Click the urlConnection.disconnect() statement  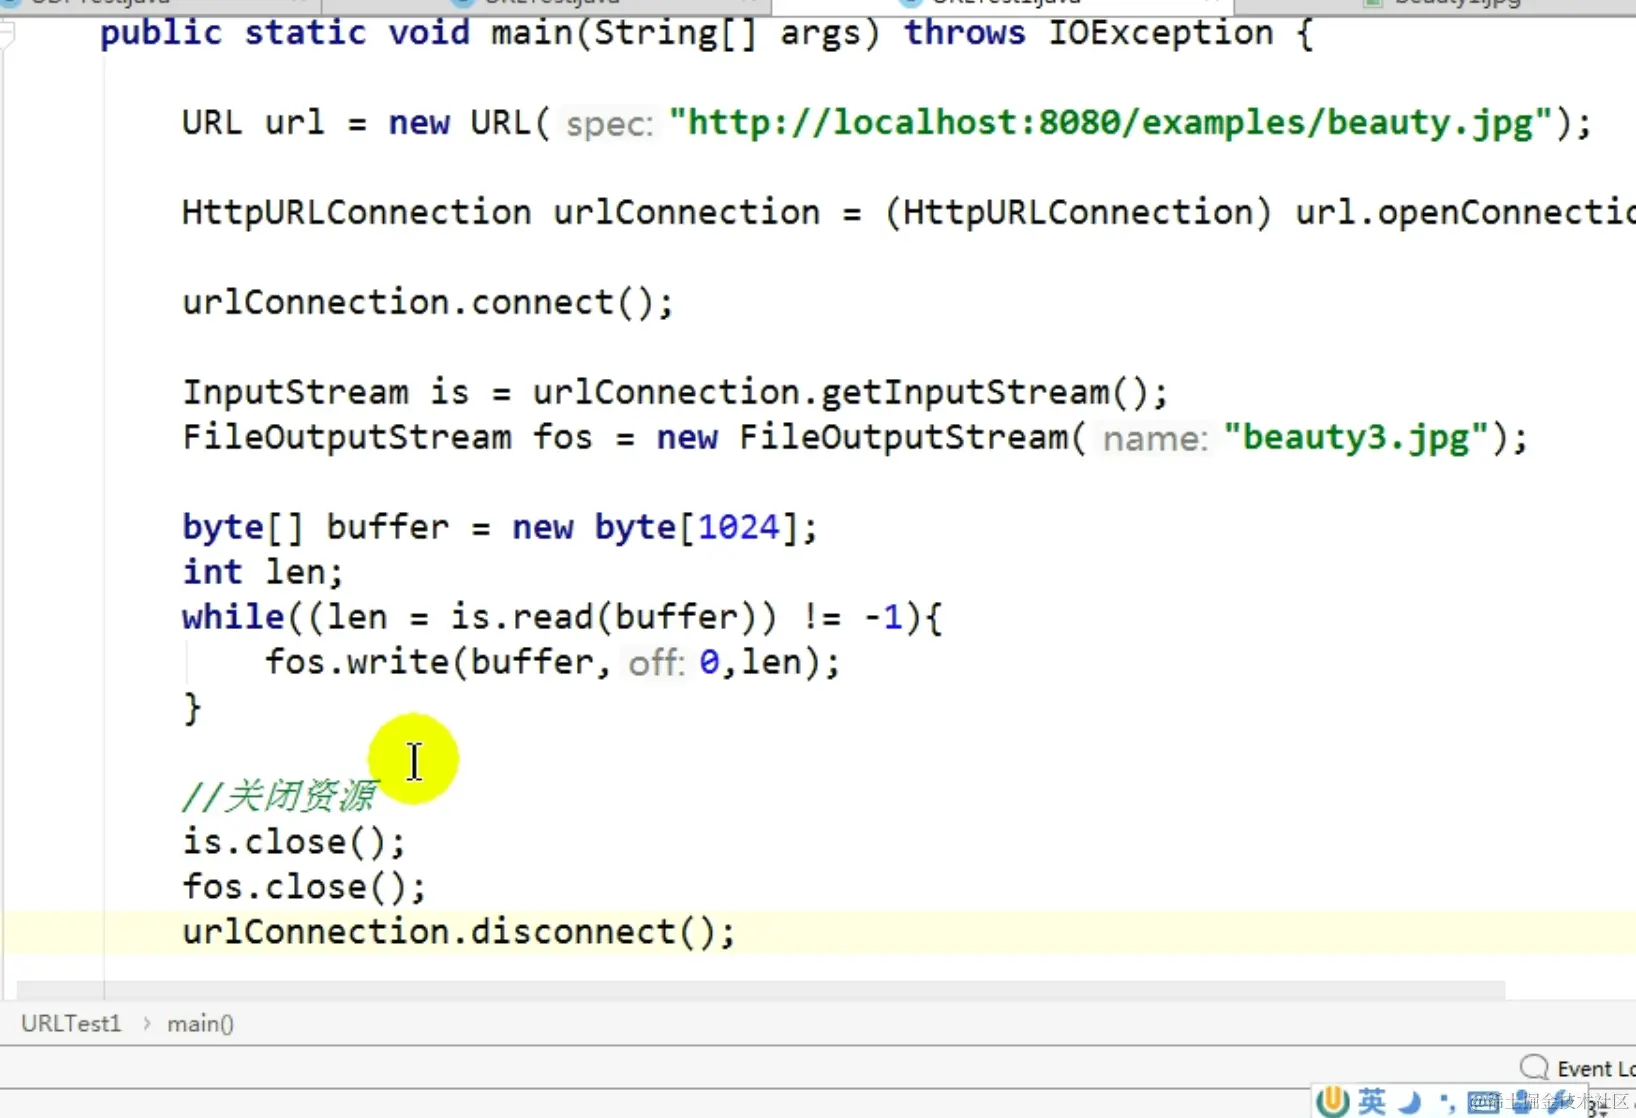[x=459, y=932]
